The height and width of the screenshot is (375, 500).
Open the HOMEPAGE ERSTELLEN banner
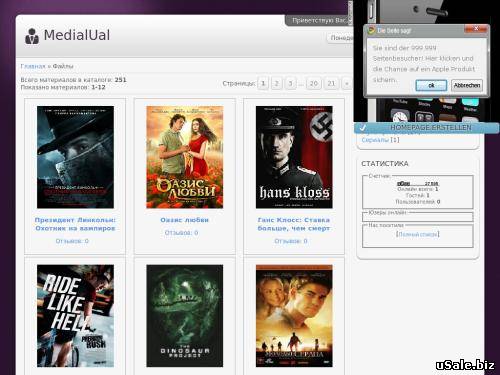(427, 128)
